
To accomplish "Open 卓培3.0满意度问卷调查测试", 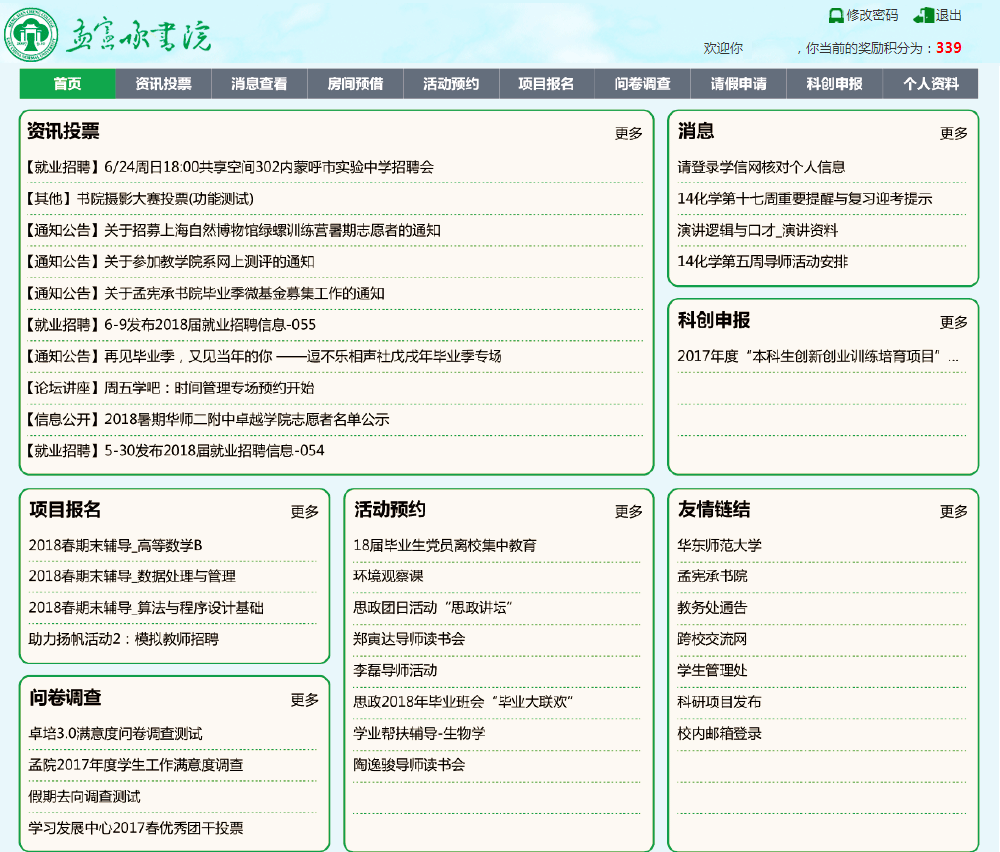I will tap(115, 733).
